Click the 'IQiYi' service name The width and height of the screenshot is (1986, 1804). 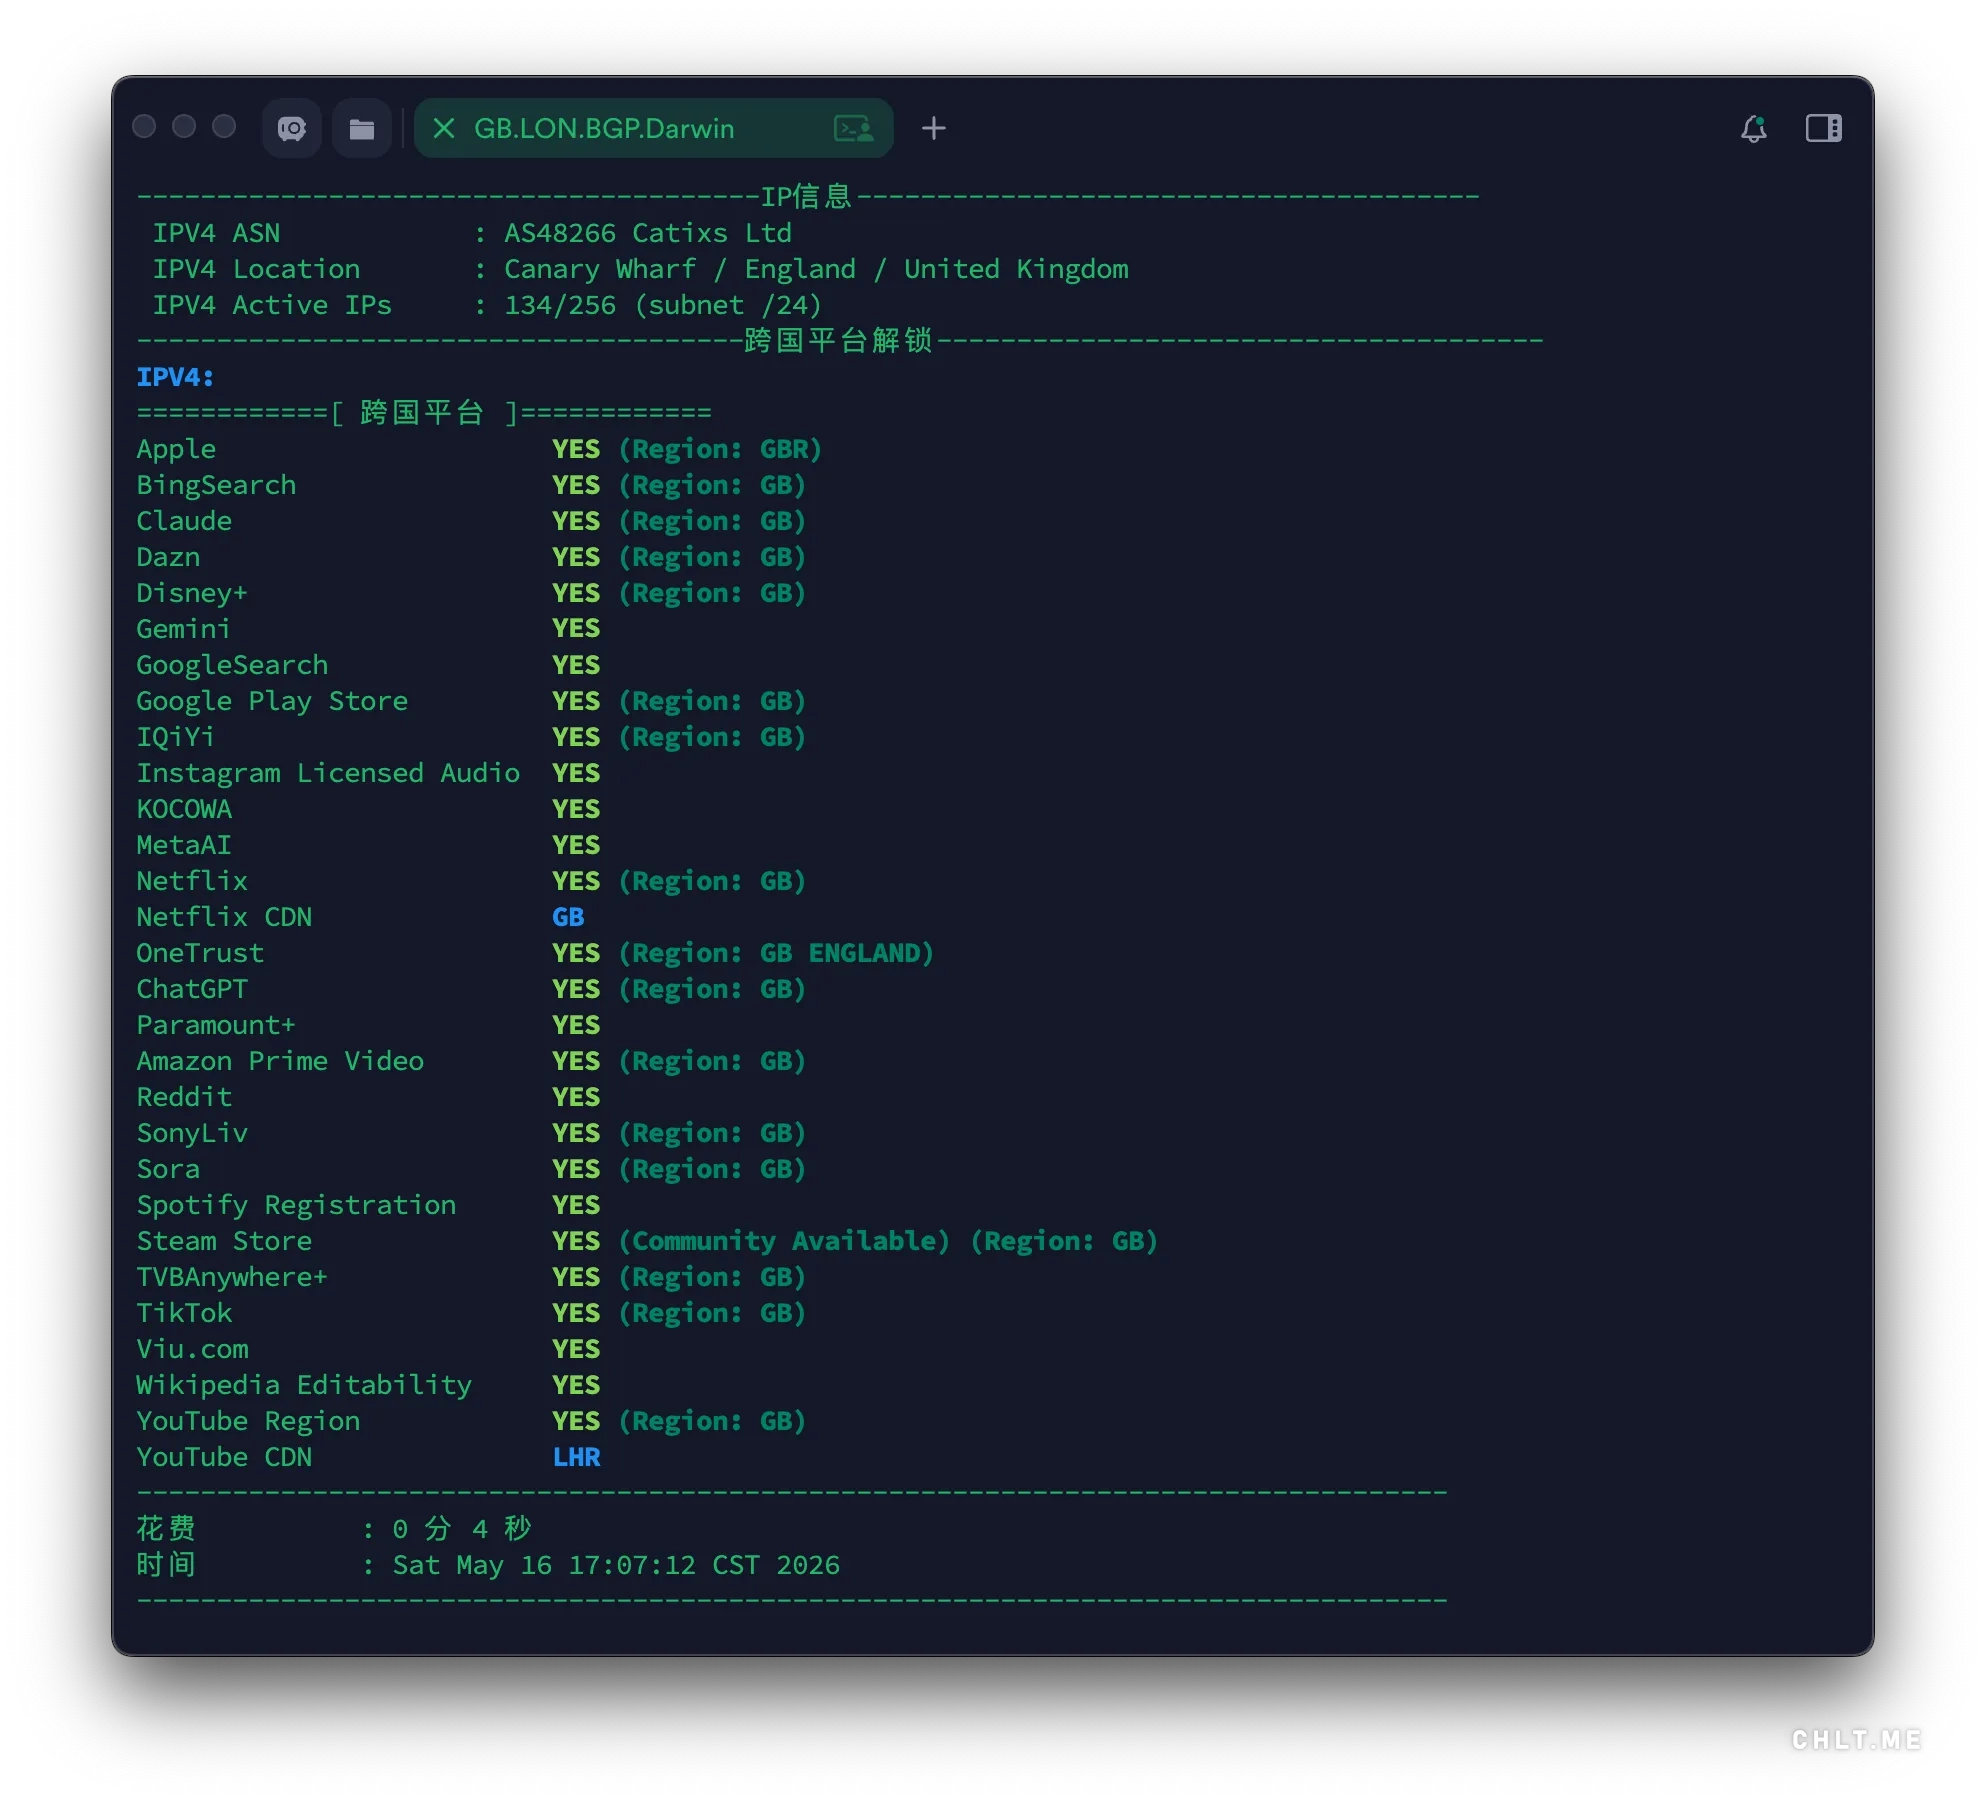[x=176, y=737]
